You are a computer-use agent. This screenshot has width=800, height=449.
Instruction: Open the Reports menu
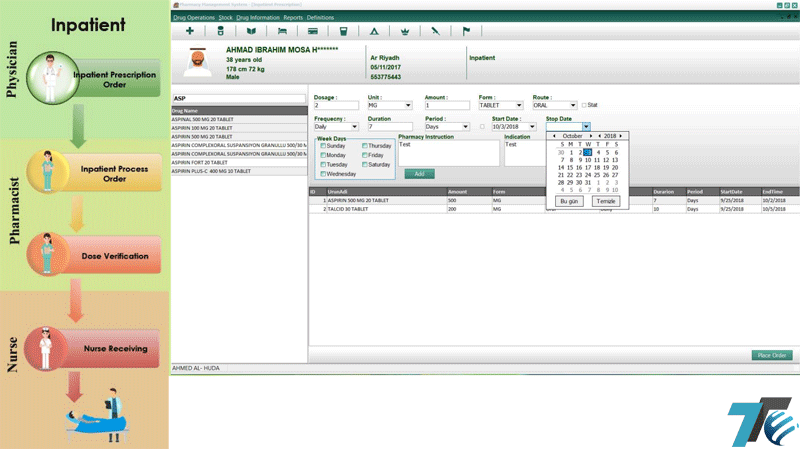[x=293, y=17]
